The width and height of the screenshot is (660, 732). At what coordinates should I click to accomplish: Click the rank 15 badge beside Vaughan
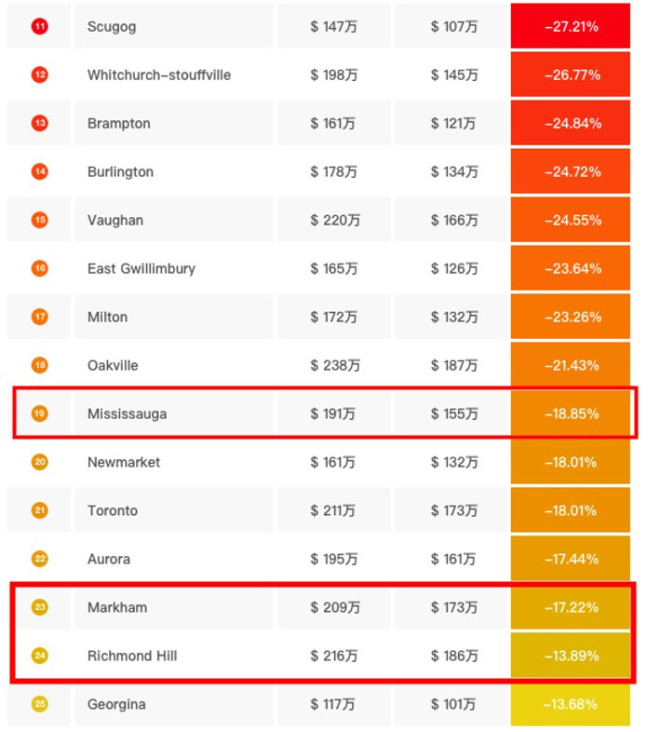(40, 220)
